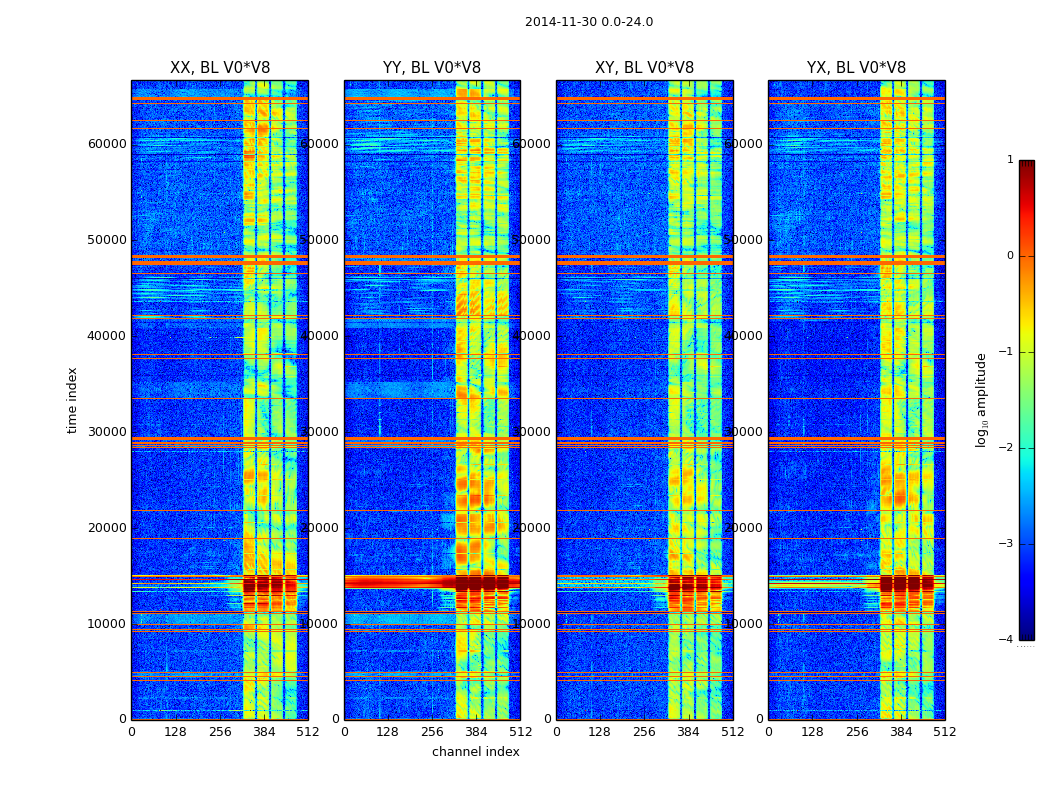This screenshot has width=1050, height=800.
Task: Click the figure title '2014-11-30 0.0-24.0'
Action: tap(588, 22)
